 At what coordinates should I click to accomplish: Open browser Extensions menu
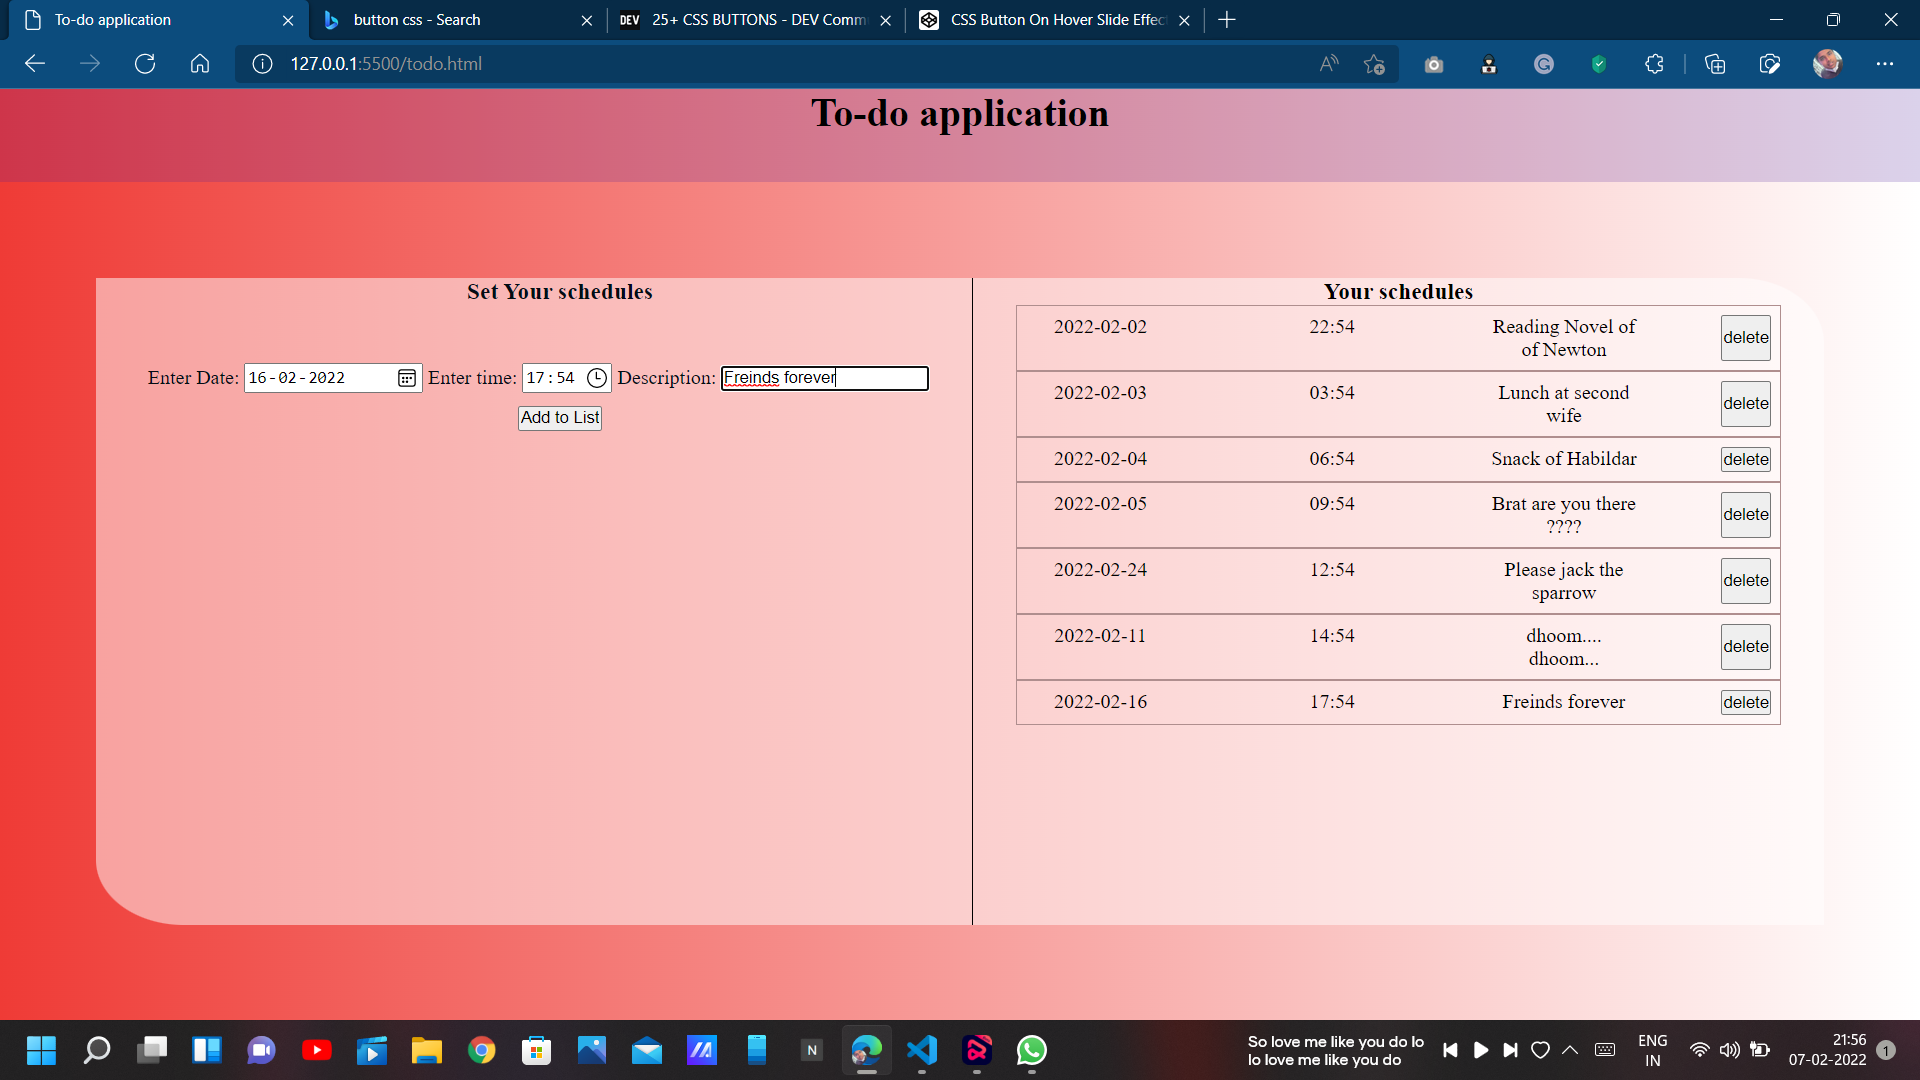coord(1654,64)
